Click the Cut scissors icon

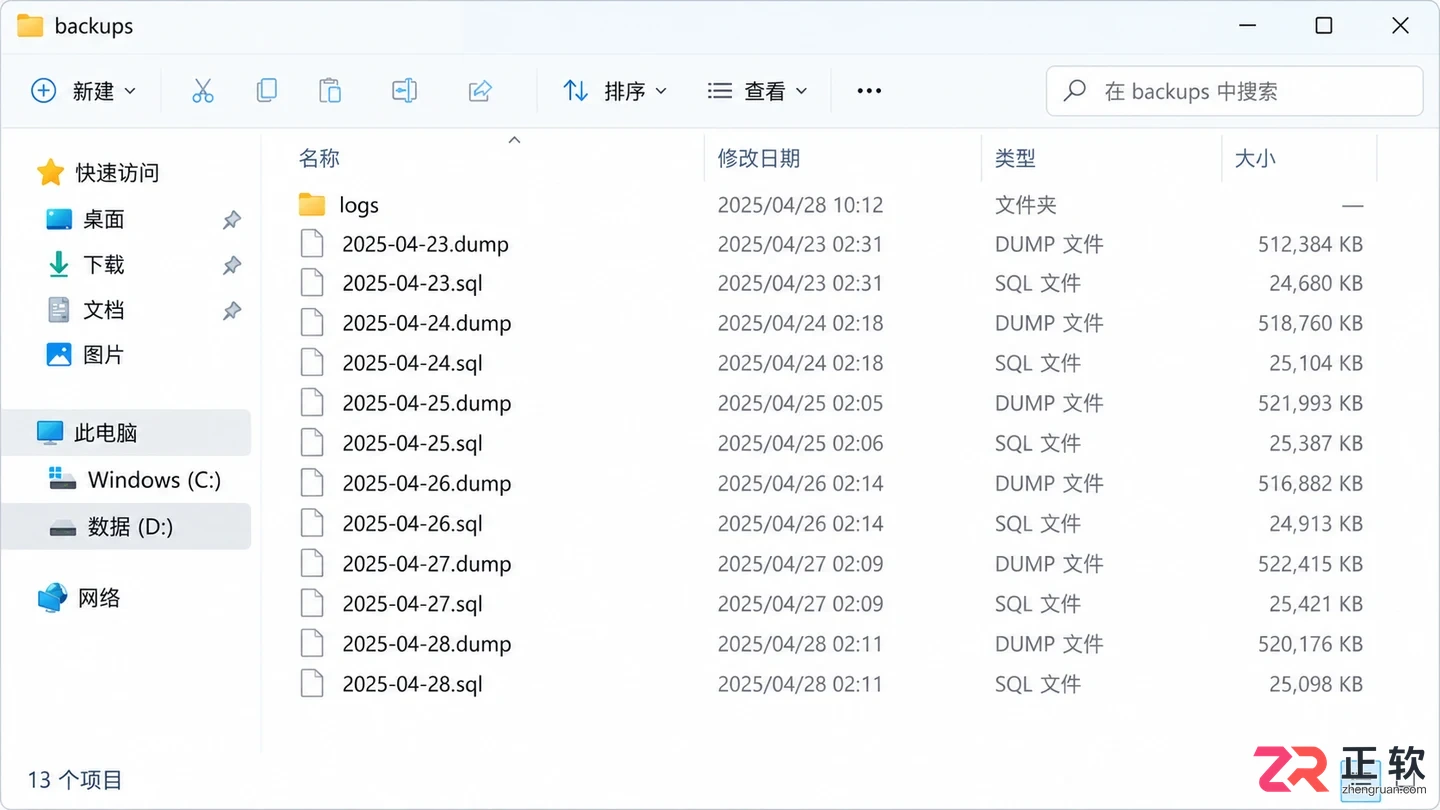203,91
